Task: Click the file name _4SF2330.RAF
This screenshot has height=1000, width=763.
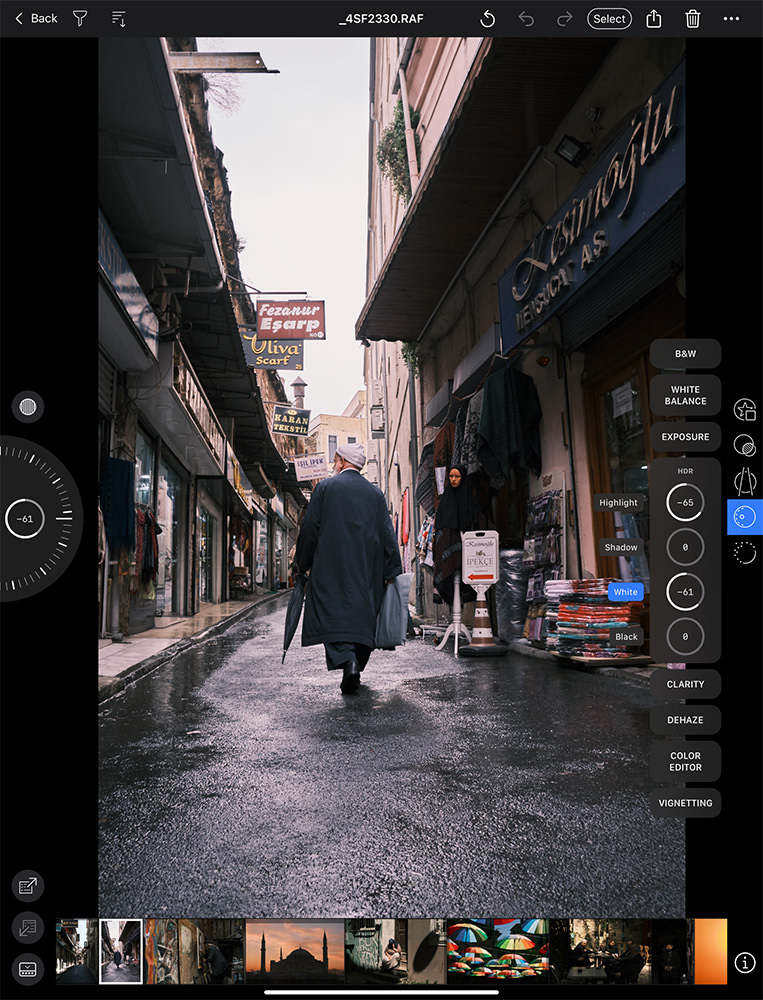Action: (381, 18)
